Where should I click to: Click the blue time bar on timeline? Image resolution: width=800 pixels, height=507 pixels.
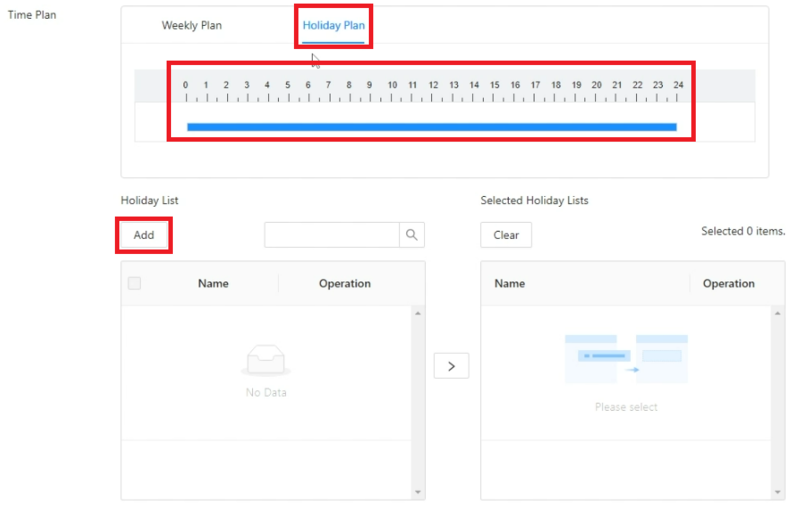pos(432,127)
